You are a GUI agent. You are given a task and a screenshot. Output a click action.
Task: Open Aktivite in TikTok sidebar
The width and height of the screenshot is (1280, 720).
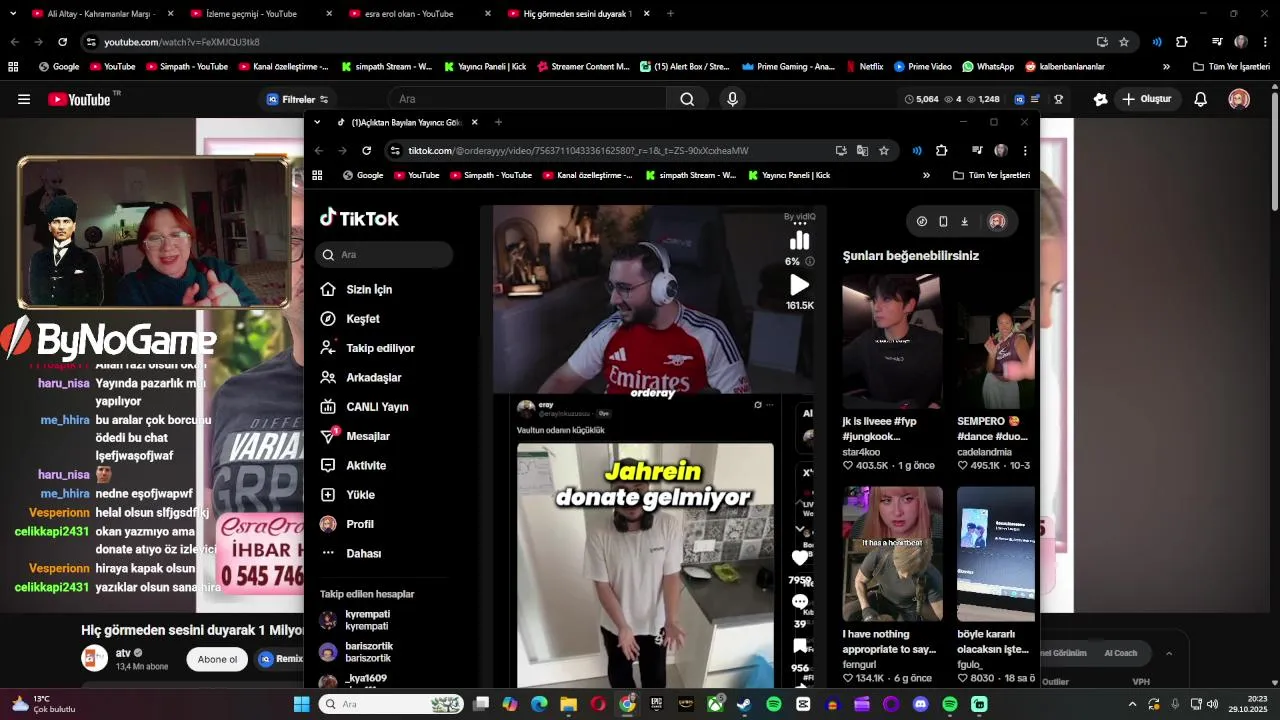click(x=353, y=466)
